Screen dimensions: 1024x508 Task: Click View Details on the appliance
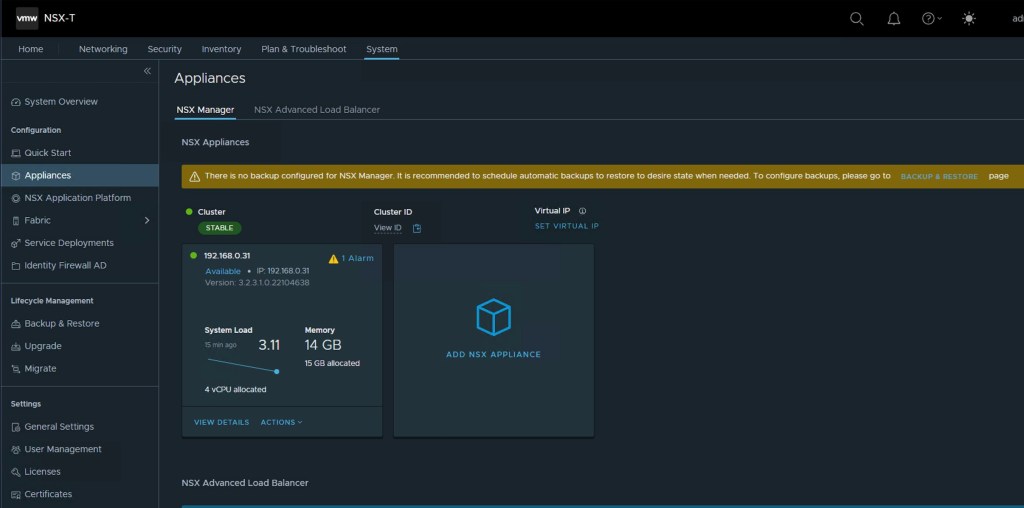(x=221, y=422)
